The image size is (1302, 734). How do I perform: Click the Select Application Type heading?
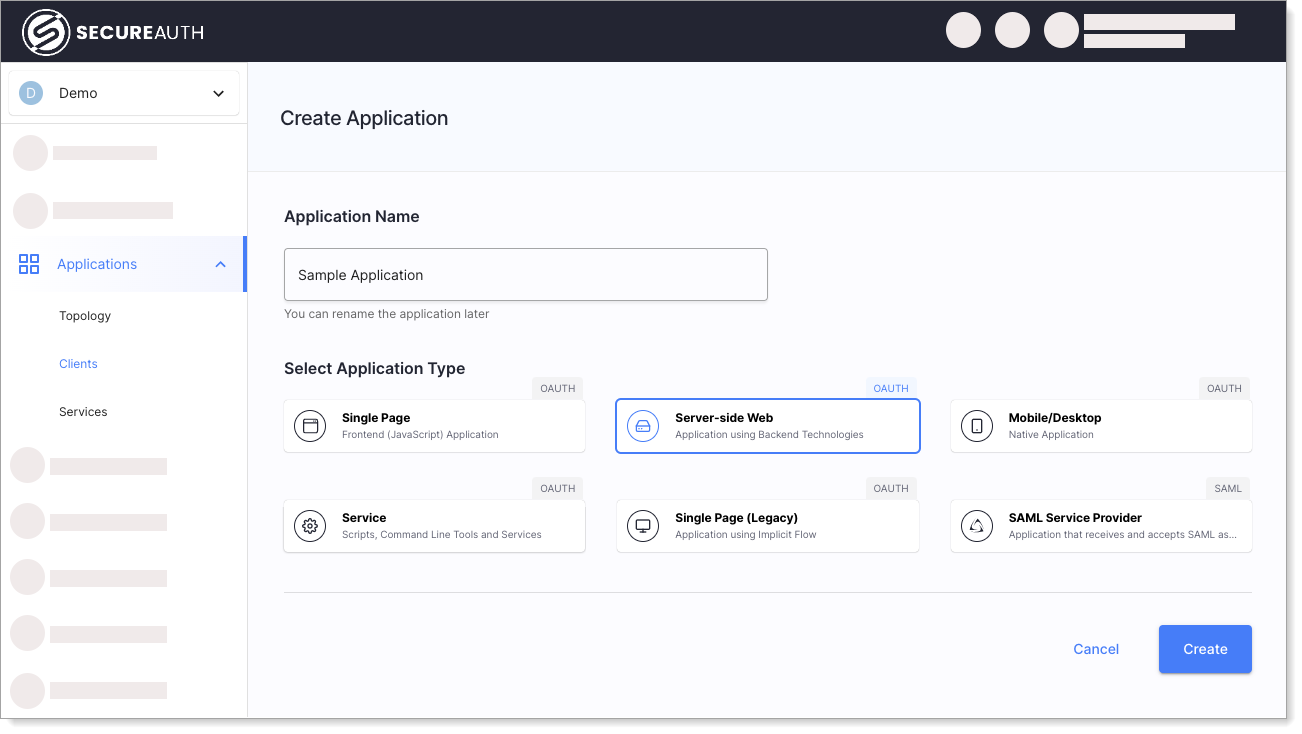coord(375,368)
